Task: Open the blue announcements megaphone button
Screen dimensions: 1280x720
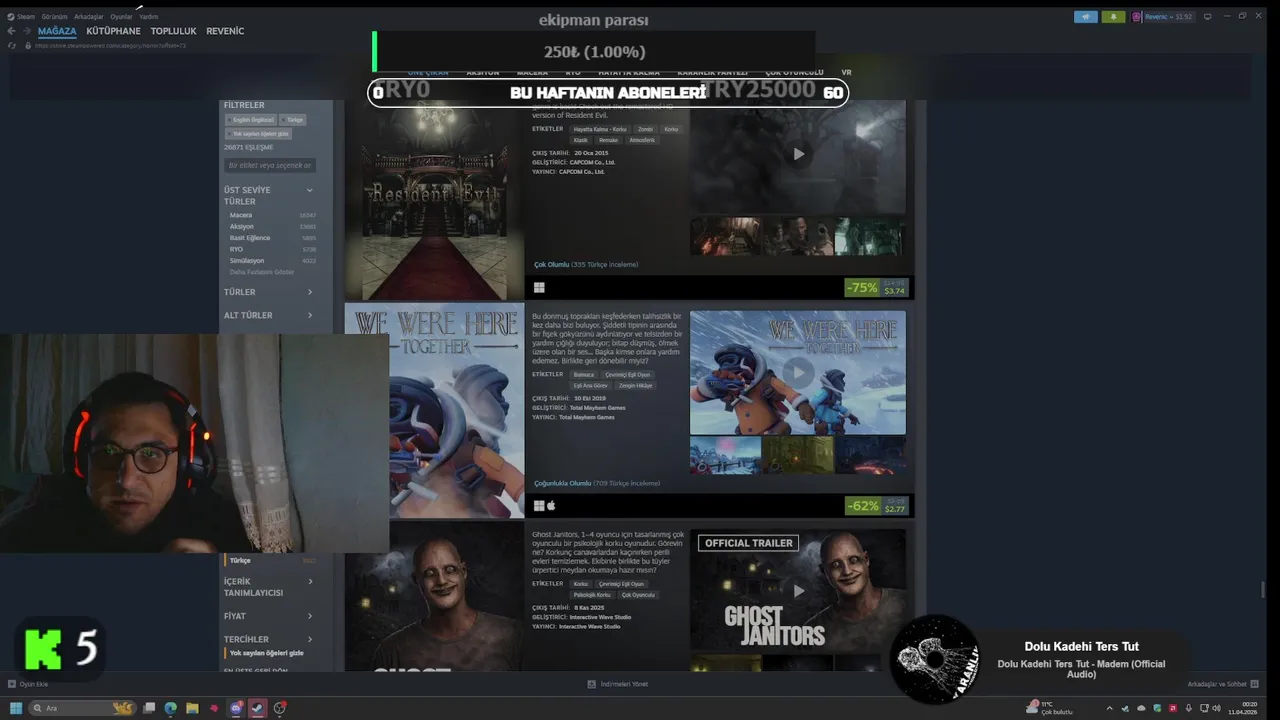Action: [x=1085, y=17]
